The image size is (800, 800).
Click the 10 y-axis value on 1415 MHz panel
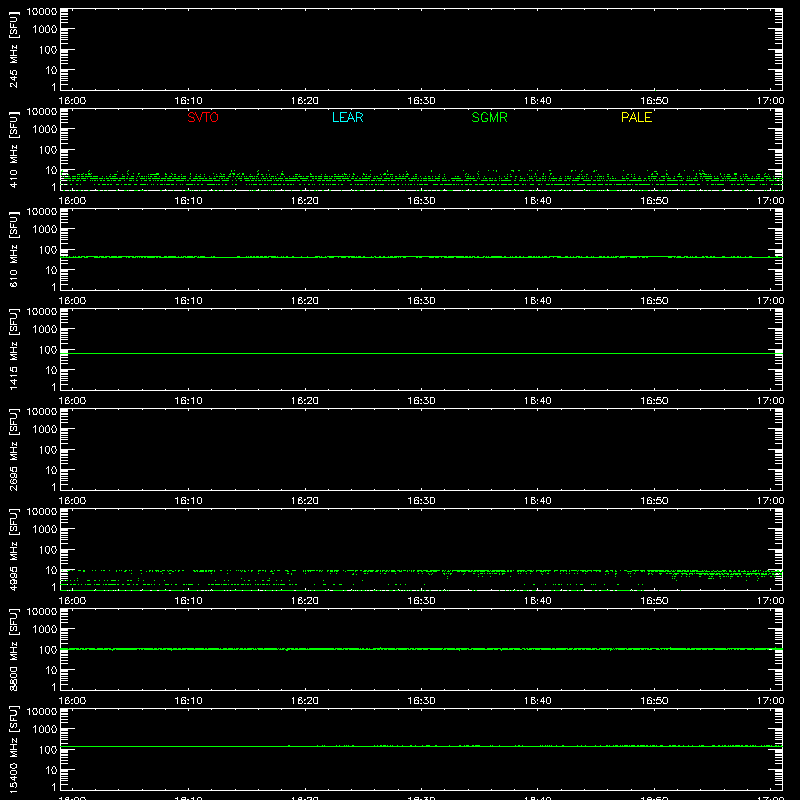coord(51,370)
